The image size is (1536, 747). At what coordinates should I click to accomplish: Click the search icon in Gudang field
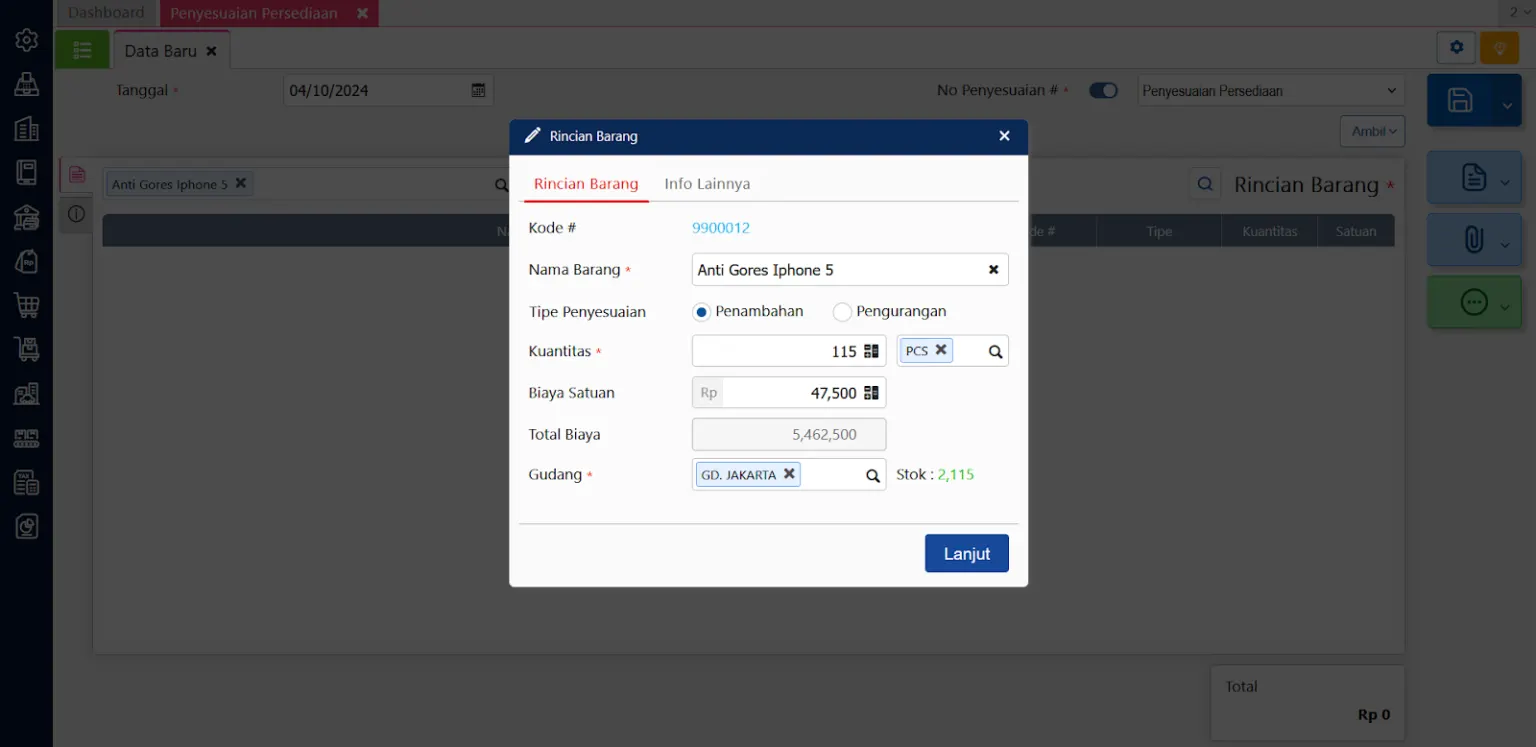[872, 476]
